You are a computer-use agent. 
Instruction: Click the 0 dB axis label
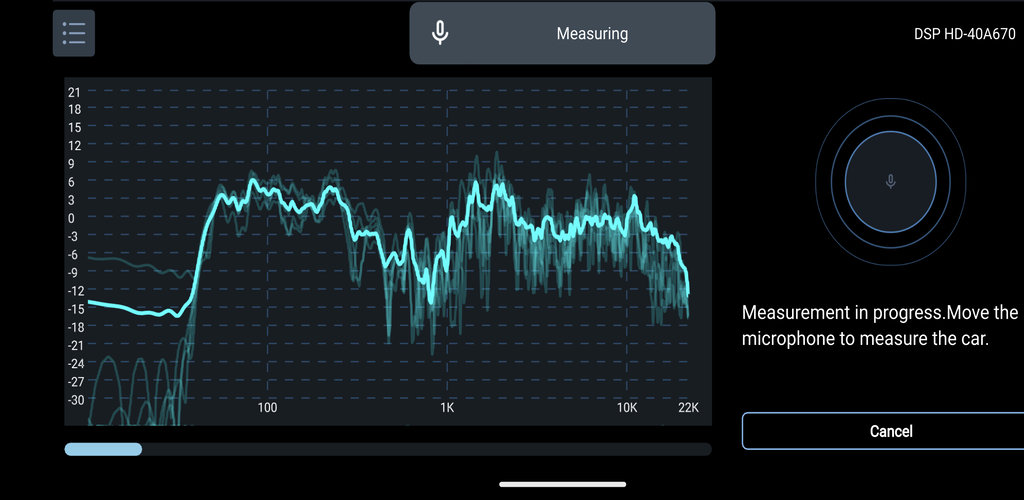71,218
